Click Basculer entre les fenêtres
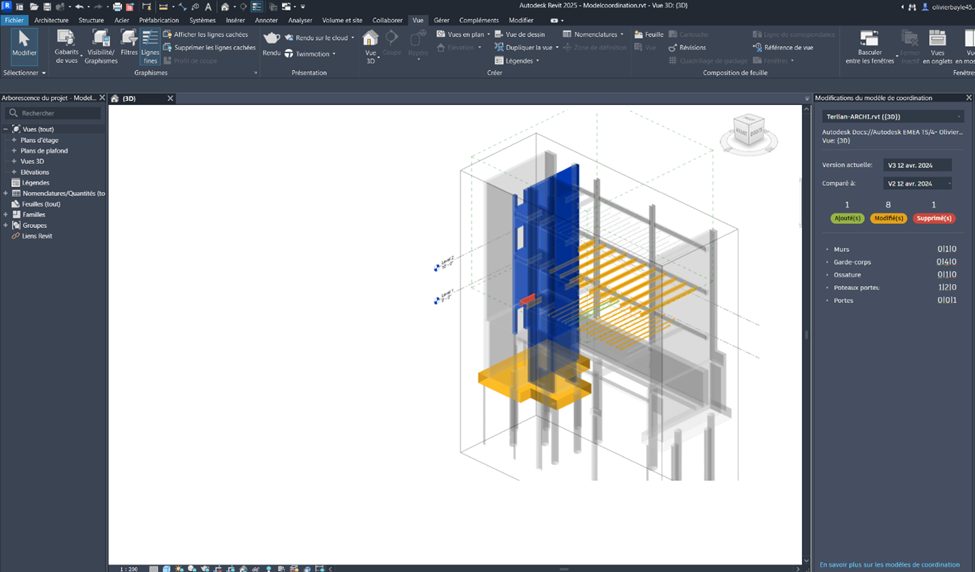Image resolution: width=975 pixels, height=572 pixels. tap(869, 47)
